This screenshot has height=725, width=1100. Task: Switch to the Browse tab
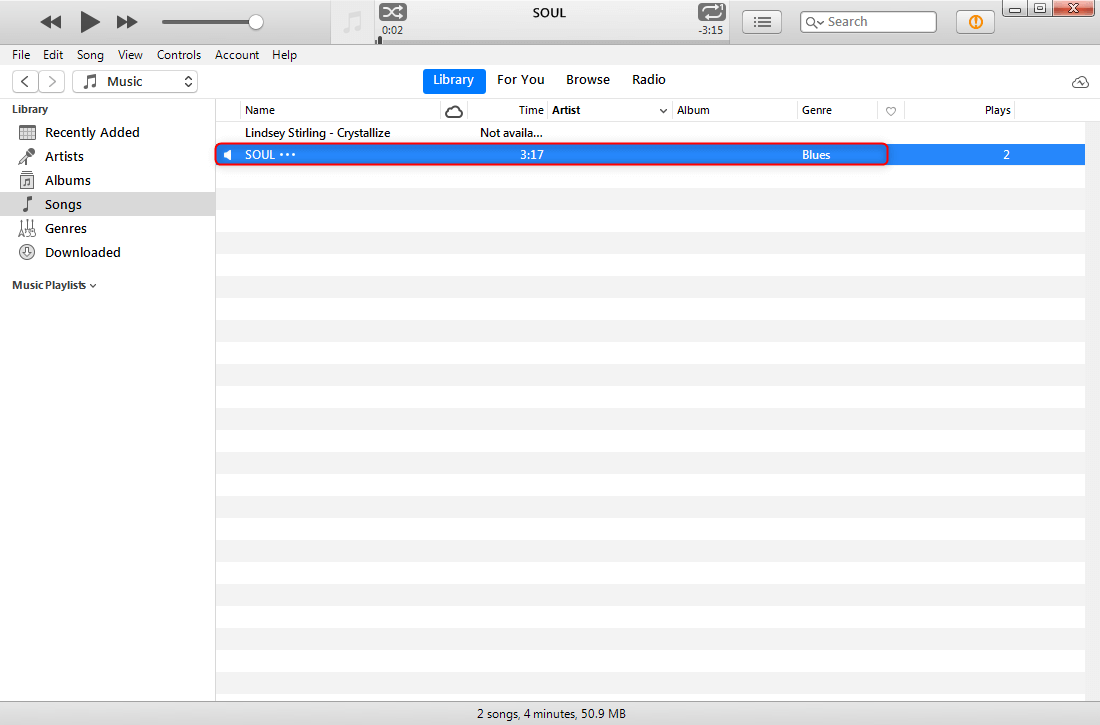click(588, 80)
